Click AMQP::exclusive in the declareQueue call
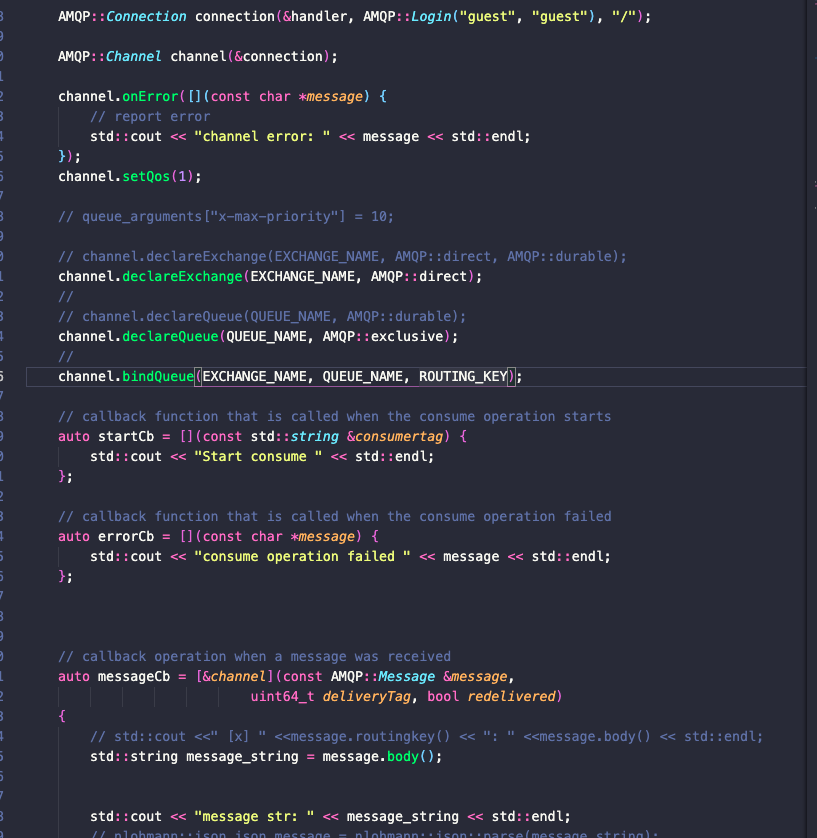Viewport: 817px width, 838px height. (383, 337)
